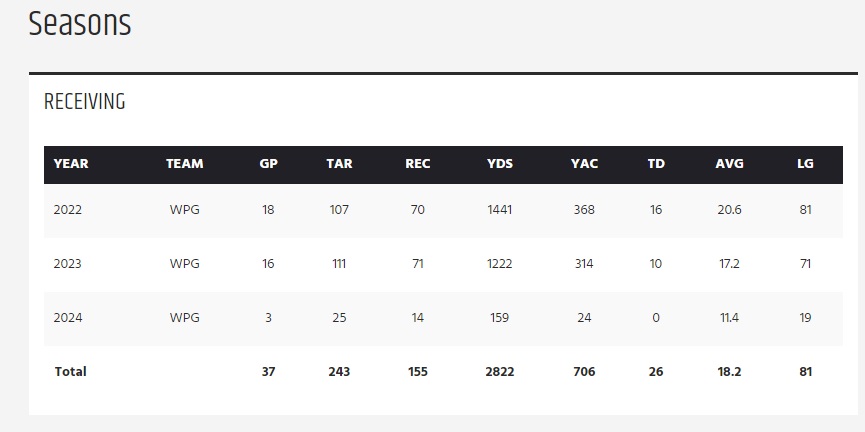The width and height of the screenshot is (865, 432).
Task: Click the Total row label
Action: click(x=70, y=371)
